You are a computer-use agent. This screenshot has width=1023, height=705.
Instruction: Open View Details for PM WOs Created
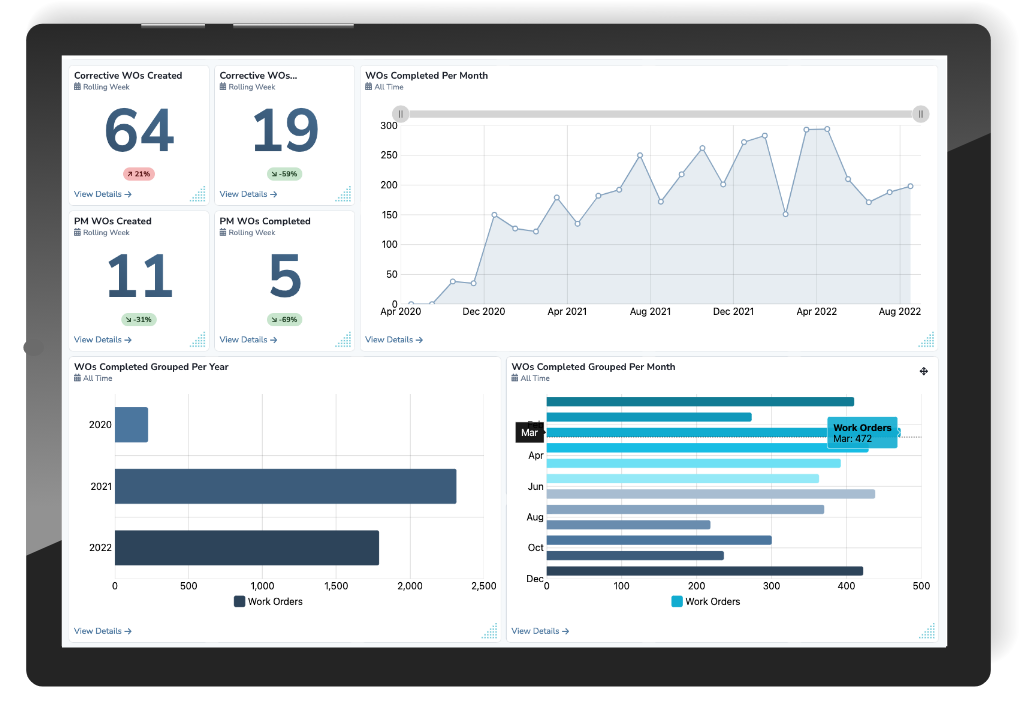point(102,340)
